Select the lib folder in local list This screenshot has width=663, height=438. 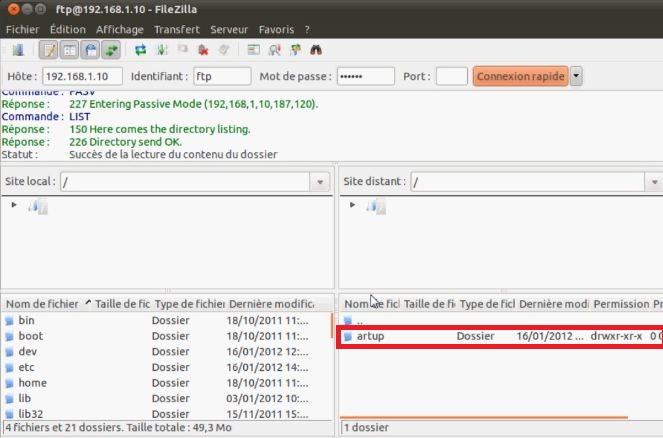[x=166, y=399]
